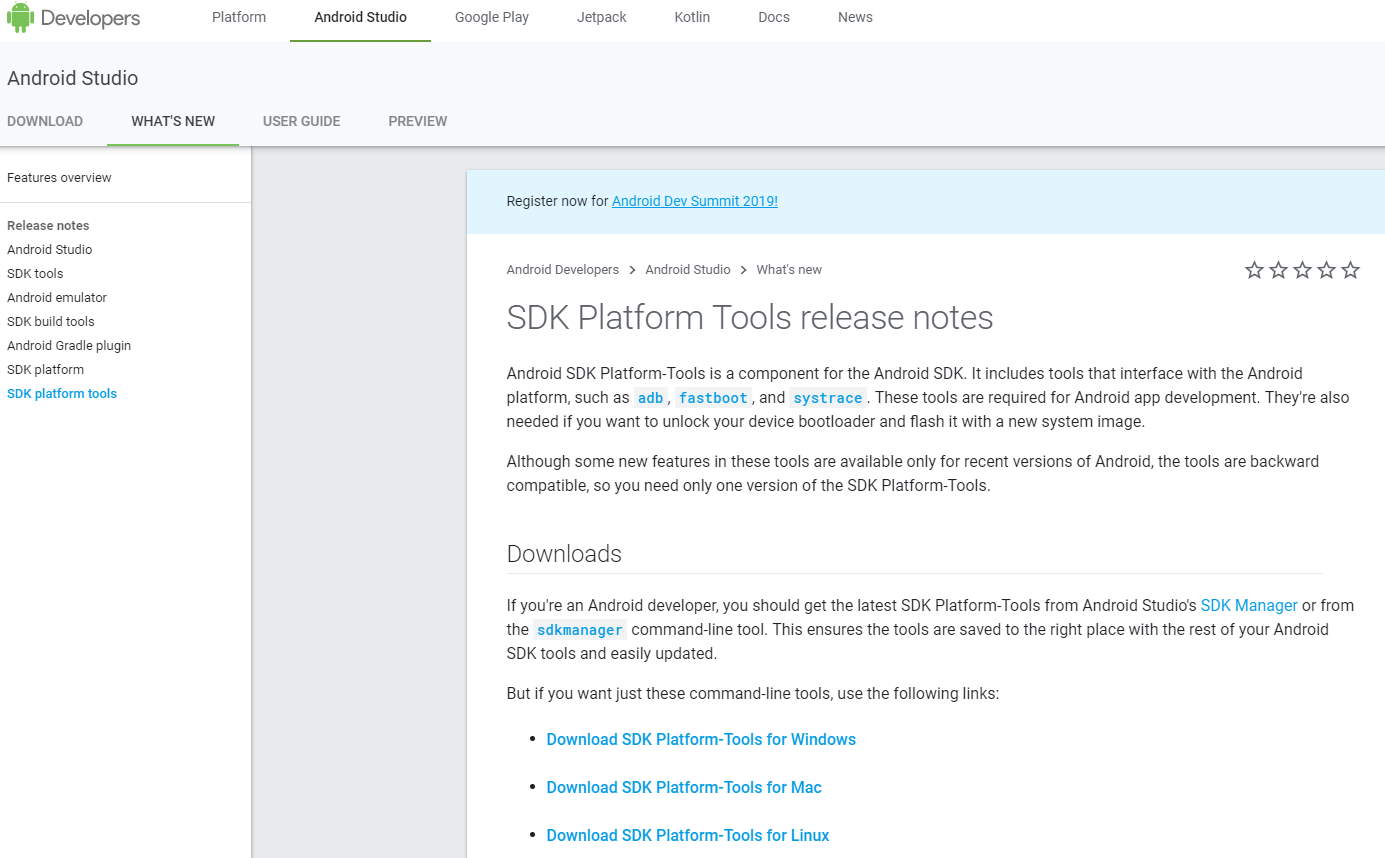
Task: Switch to the DOWNLOAD tab
Action: [x=45, y=121]
